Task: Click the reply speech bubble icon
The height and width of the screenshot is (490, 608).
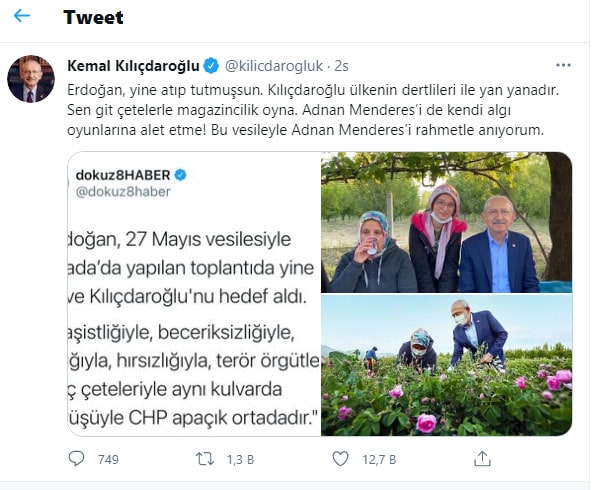Action: click(x=76, y=459)
